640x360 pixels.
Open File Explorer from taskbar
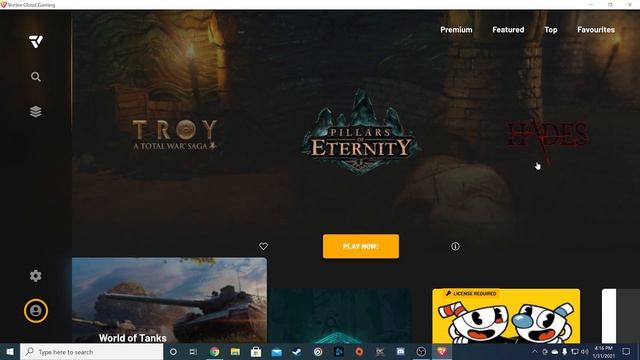(x=235, y=352)
